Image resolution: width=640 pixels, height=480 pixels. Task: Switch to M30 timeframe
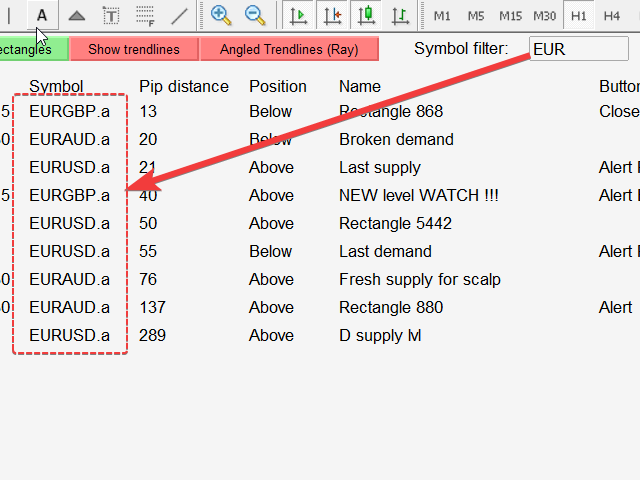[544, 16]
